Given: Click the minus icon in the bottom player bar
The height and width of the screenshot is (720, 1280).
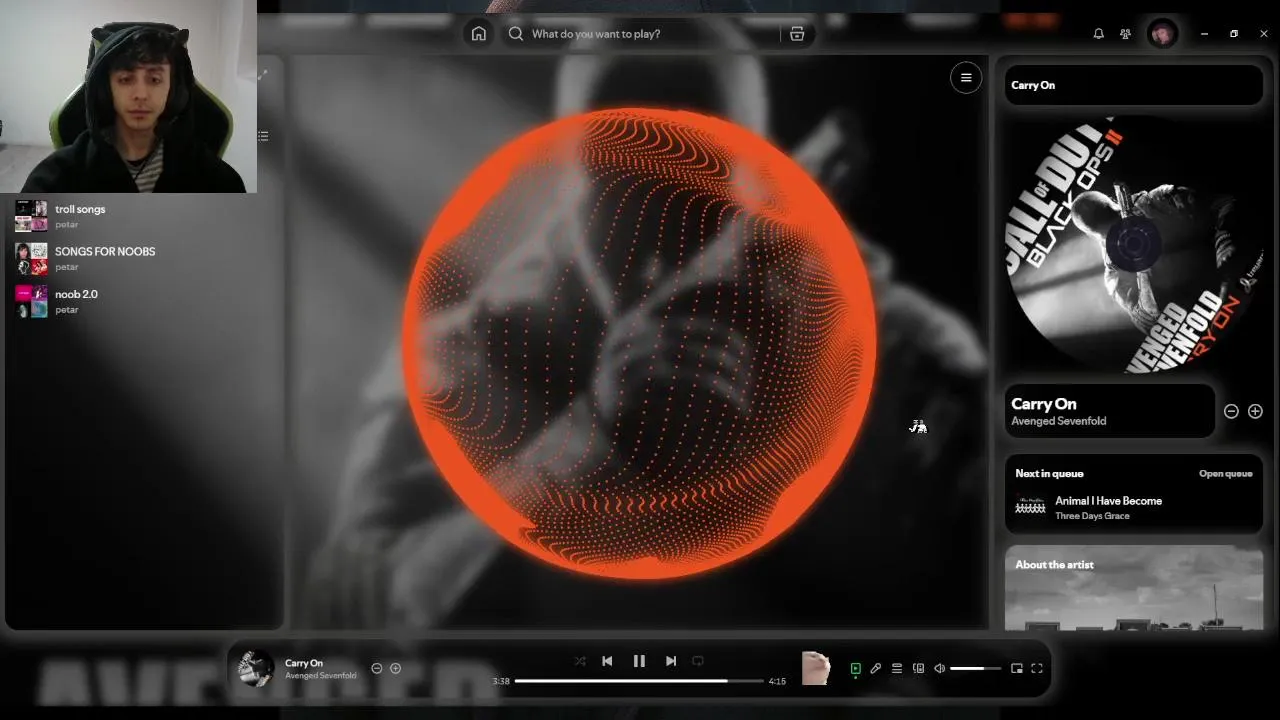Looking at the screenshot, I should click(x=377, y=668).
